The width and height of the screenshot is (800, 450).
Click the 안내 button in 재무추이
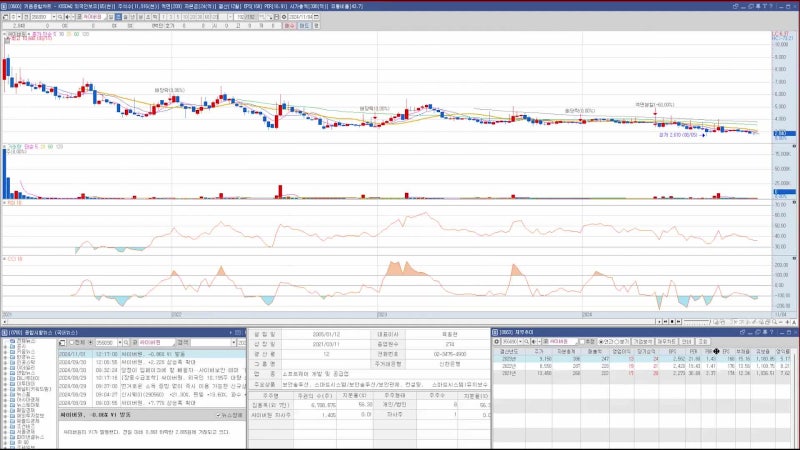686,342
